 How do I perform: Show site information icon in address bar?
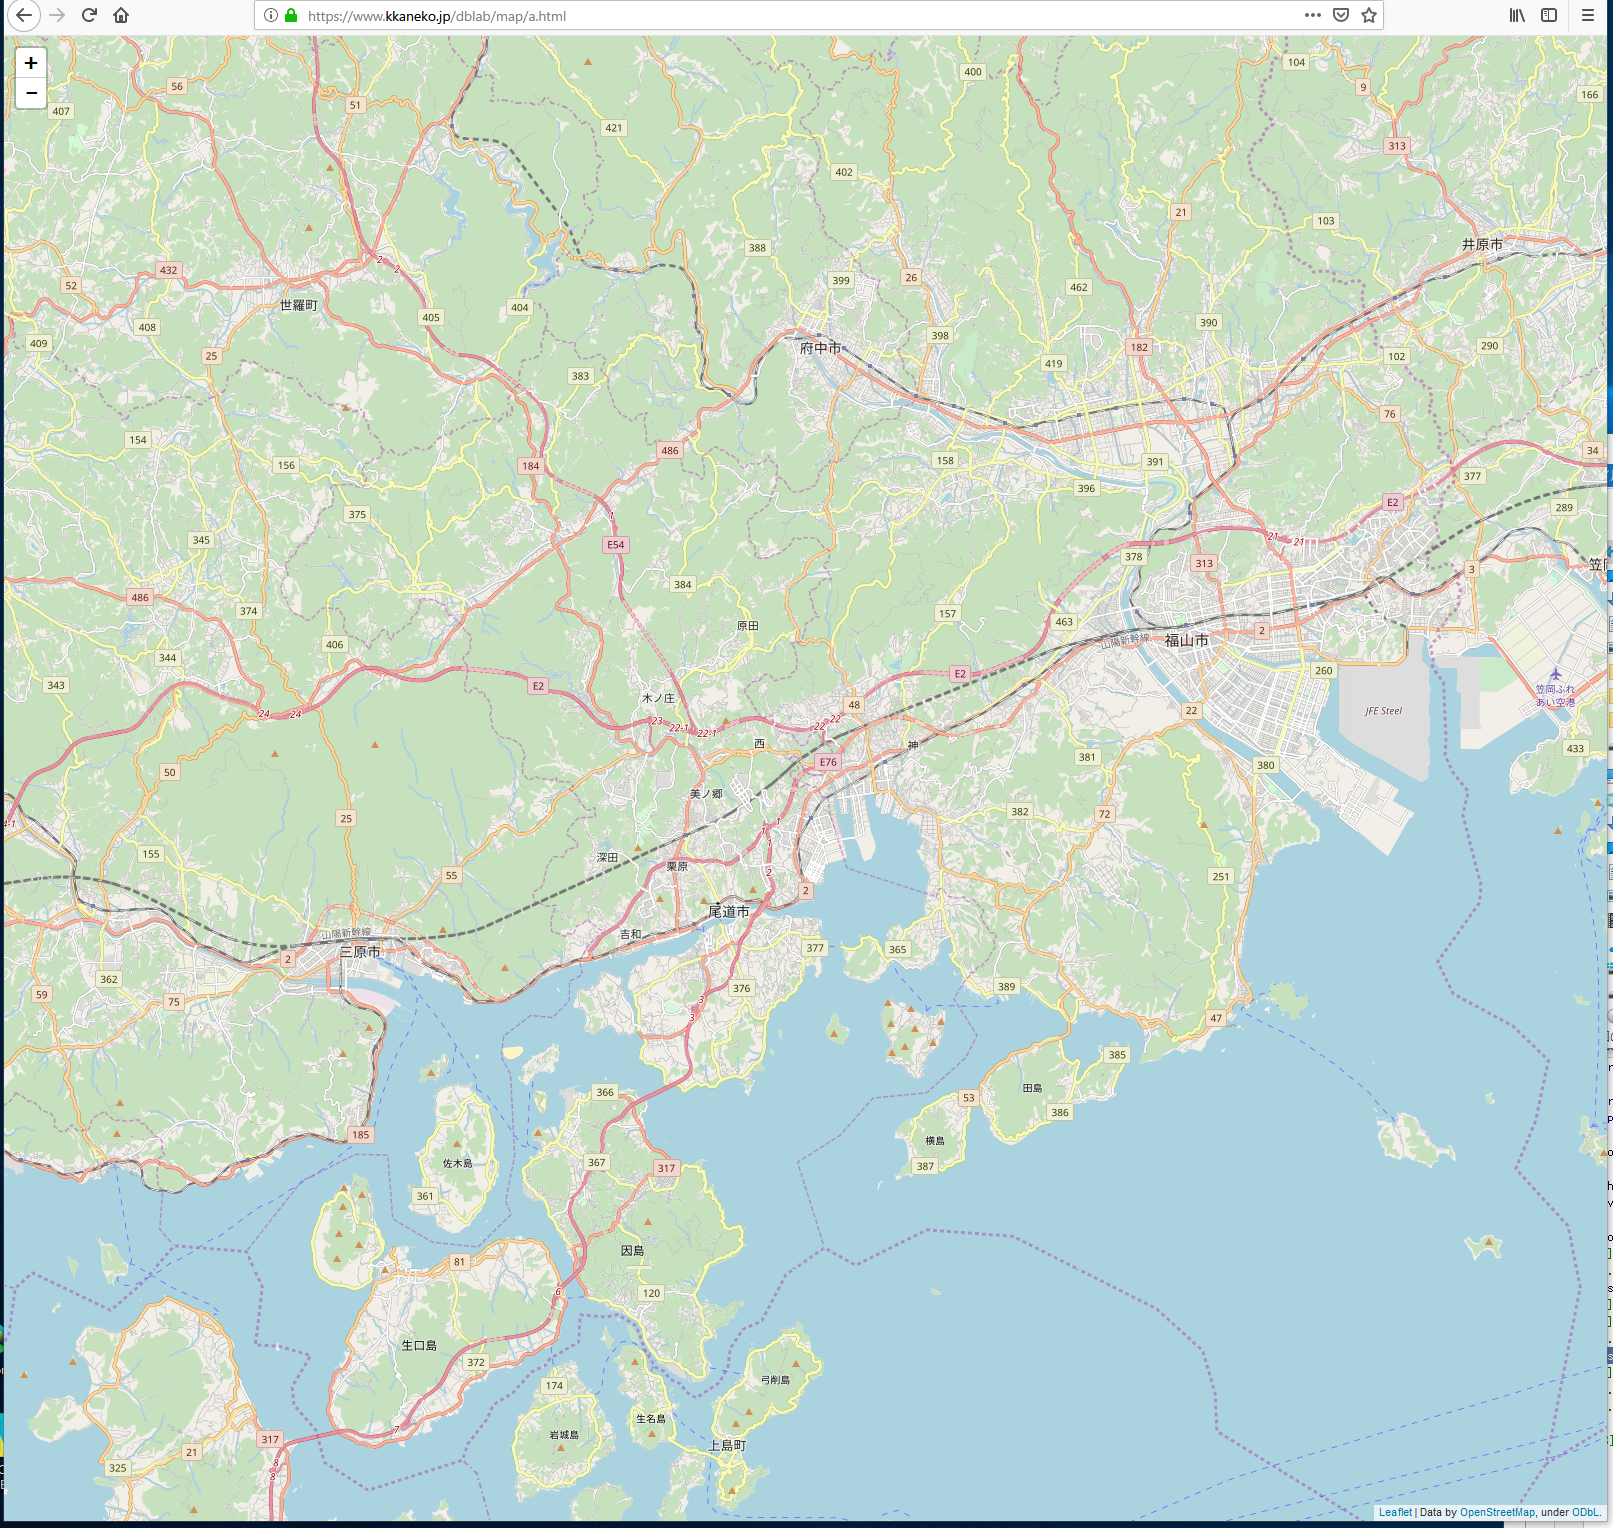click(x=270, y=15)
